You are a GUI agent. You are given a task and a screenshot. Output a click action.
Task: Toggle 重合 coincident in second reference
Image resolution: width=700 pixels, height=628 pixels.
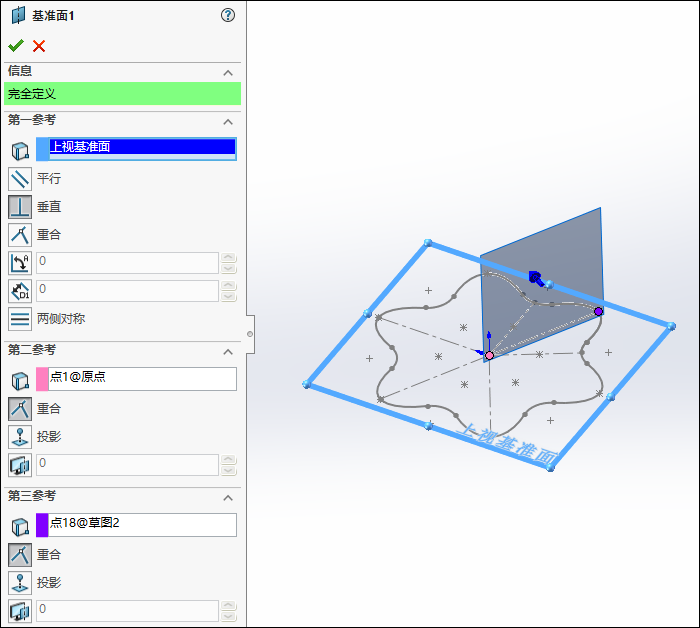pyautogui.click(x=20, y=409)
